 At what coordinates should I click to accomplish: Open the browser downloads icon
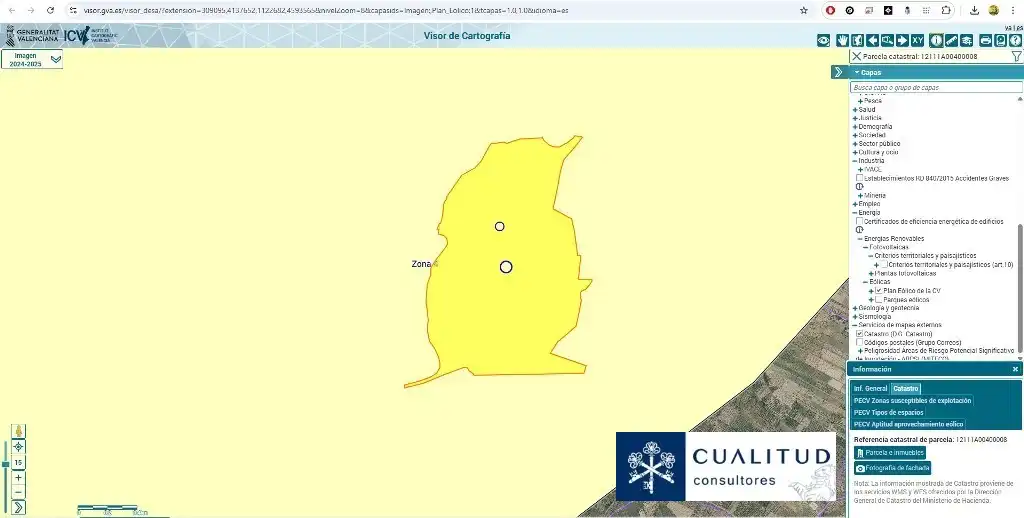[974, 10]
